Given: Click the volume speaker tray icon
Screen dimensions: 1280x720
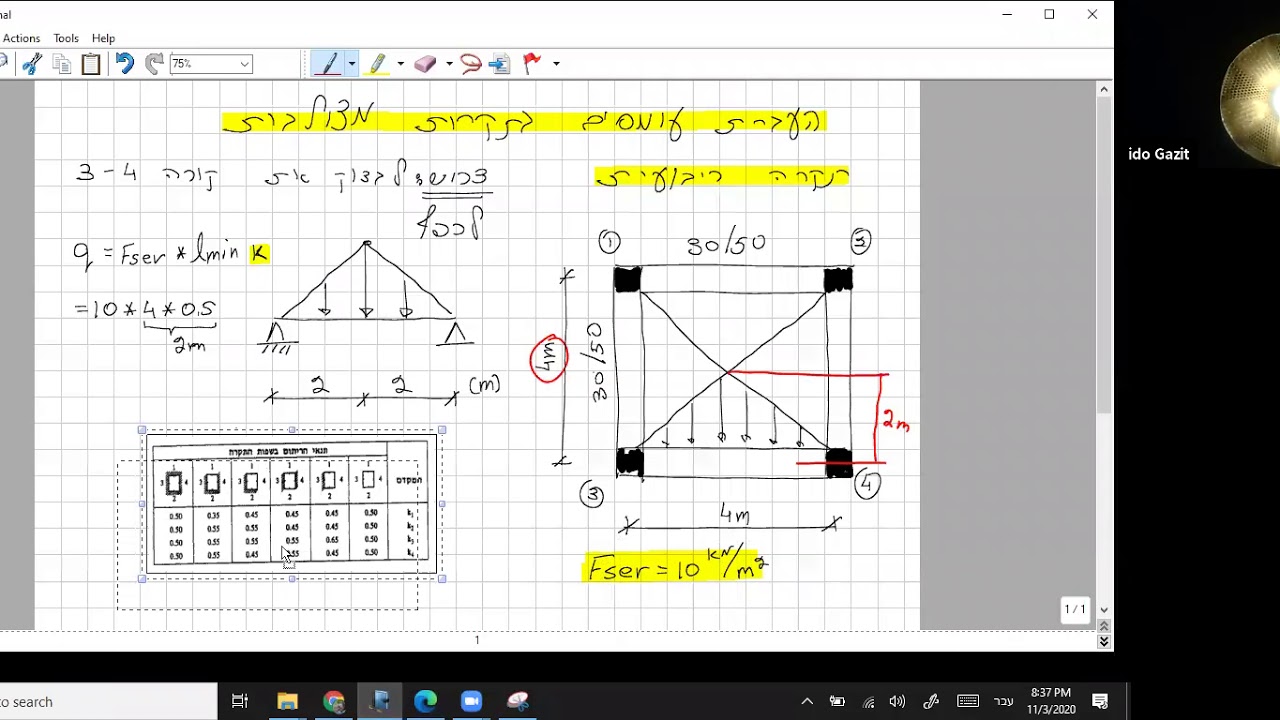Looking at the screenshot, I should (897, 702).
